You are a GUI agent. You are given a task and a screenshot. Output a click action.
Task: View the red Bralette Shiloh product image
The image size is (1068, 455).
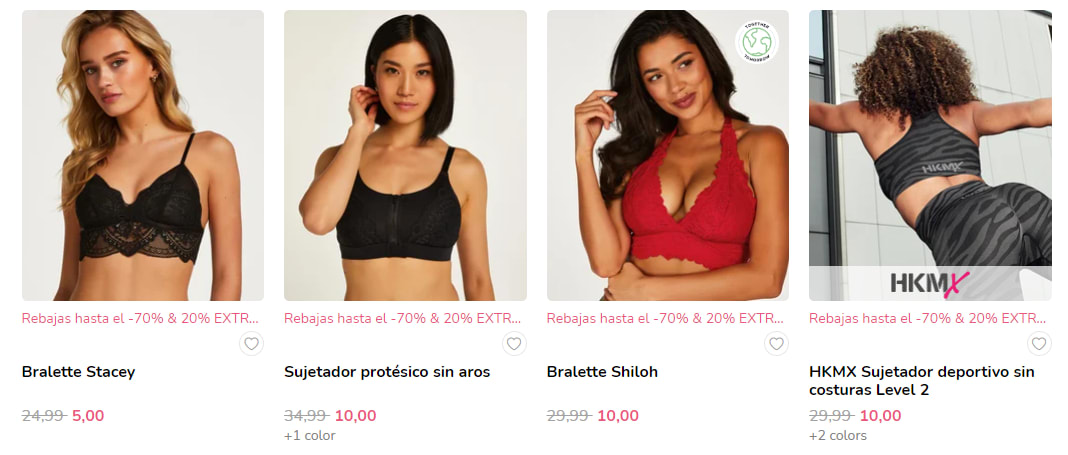pyautogui.click(x=668, y=155)
